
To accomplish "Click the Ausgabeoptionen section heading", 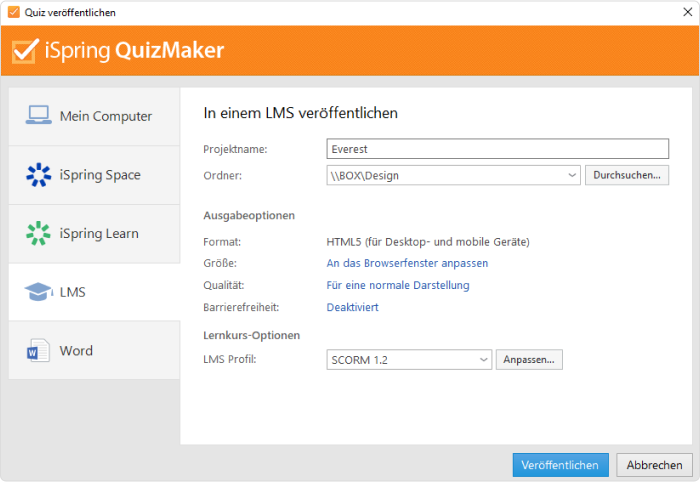I will coord(249,216).
